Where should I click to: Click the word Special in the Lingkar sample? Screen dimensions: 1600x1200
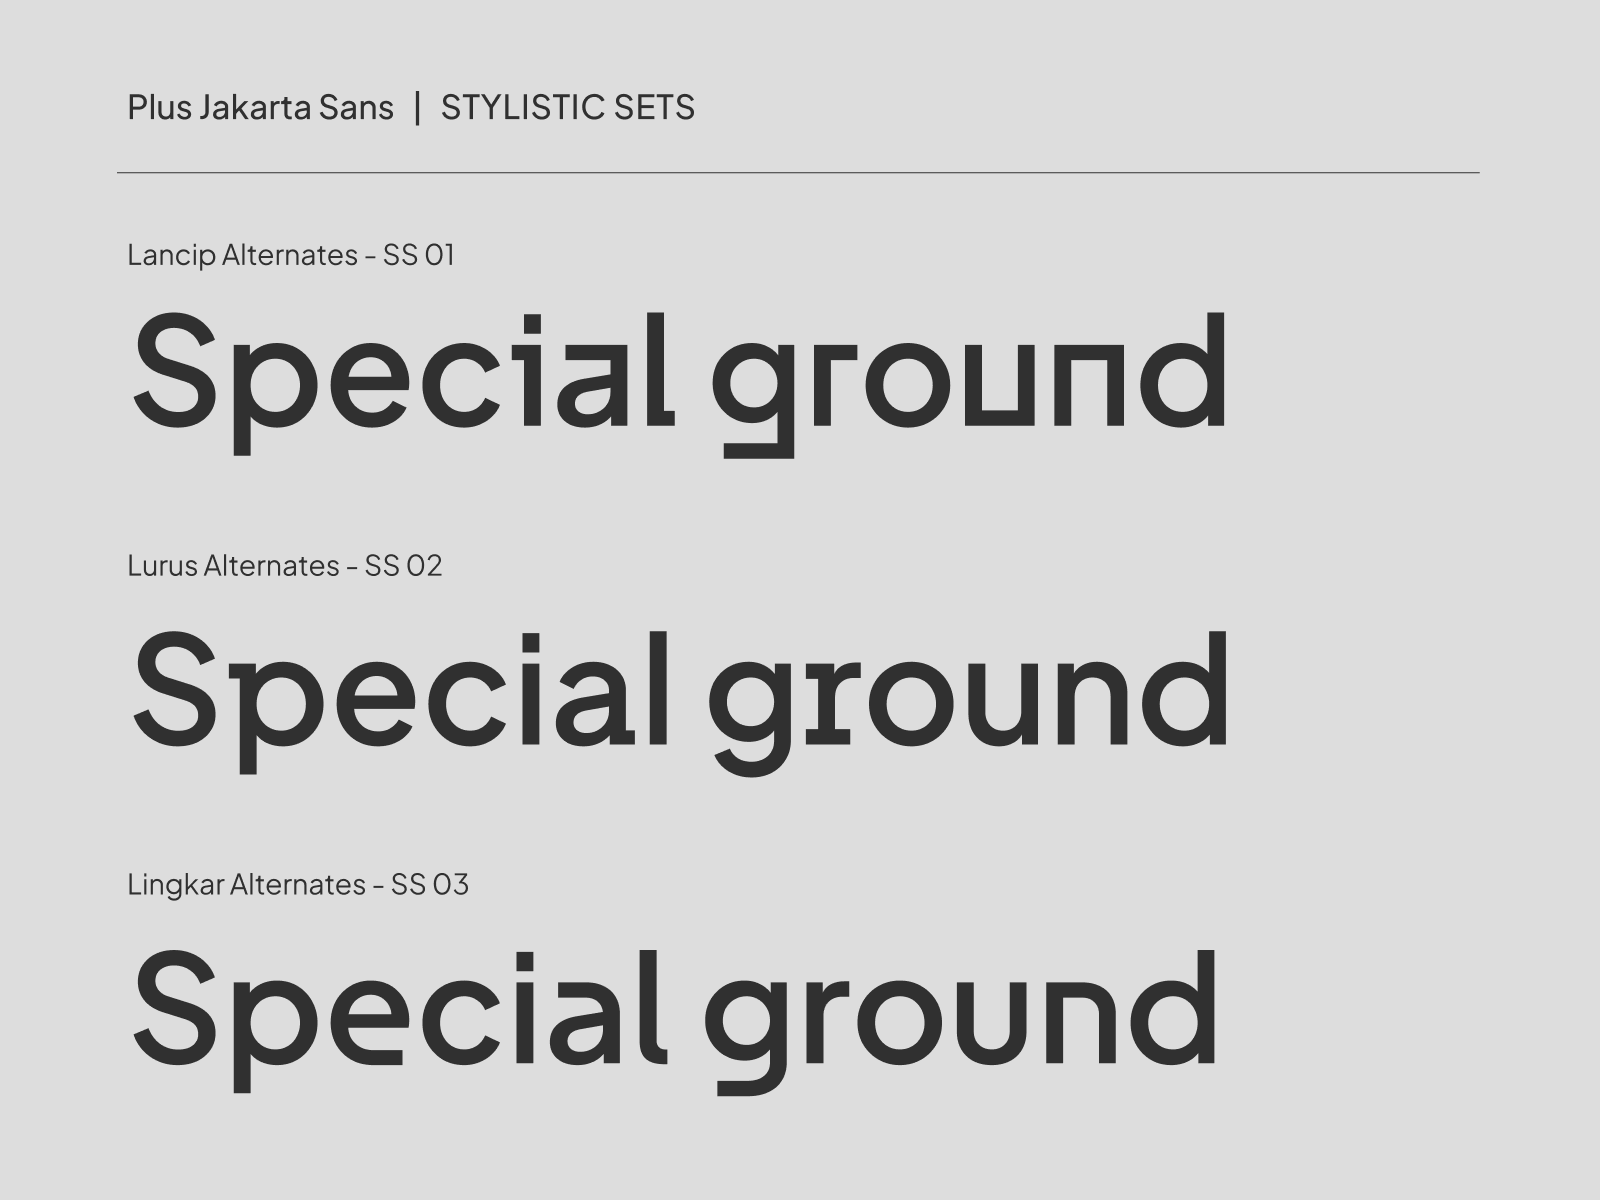398,1010
